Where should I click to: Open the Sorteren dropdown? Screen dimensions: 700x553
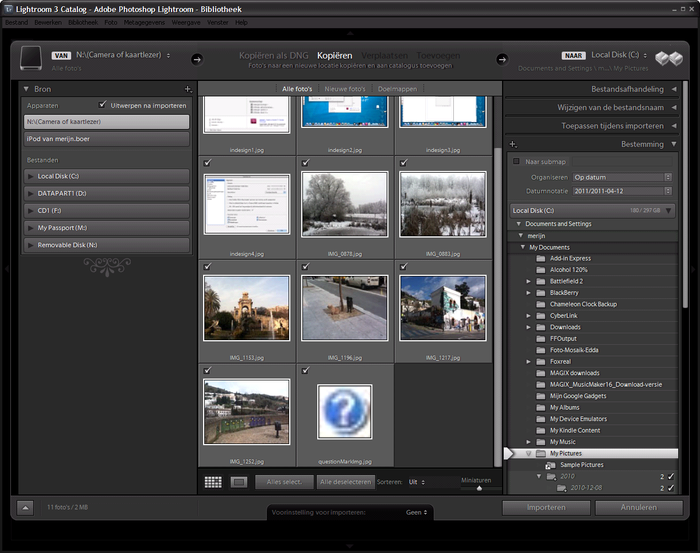(417, 482)
